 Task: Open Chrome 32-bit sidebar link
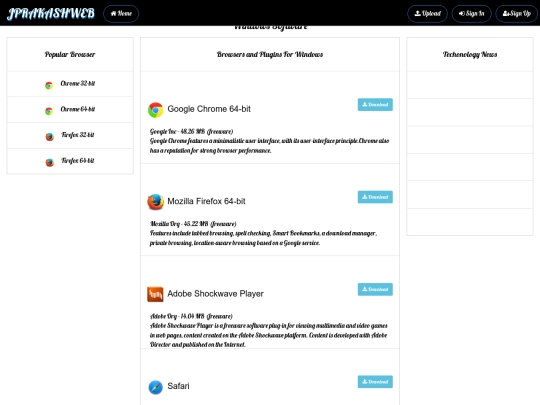tap(77, 84)
